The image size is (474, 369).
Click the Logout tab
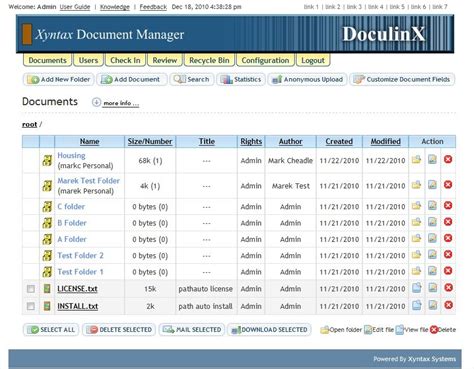(x=313, y=60)
